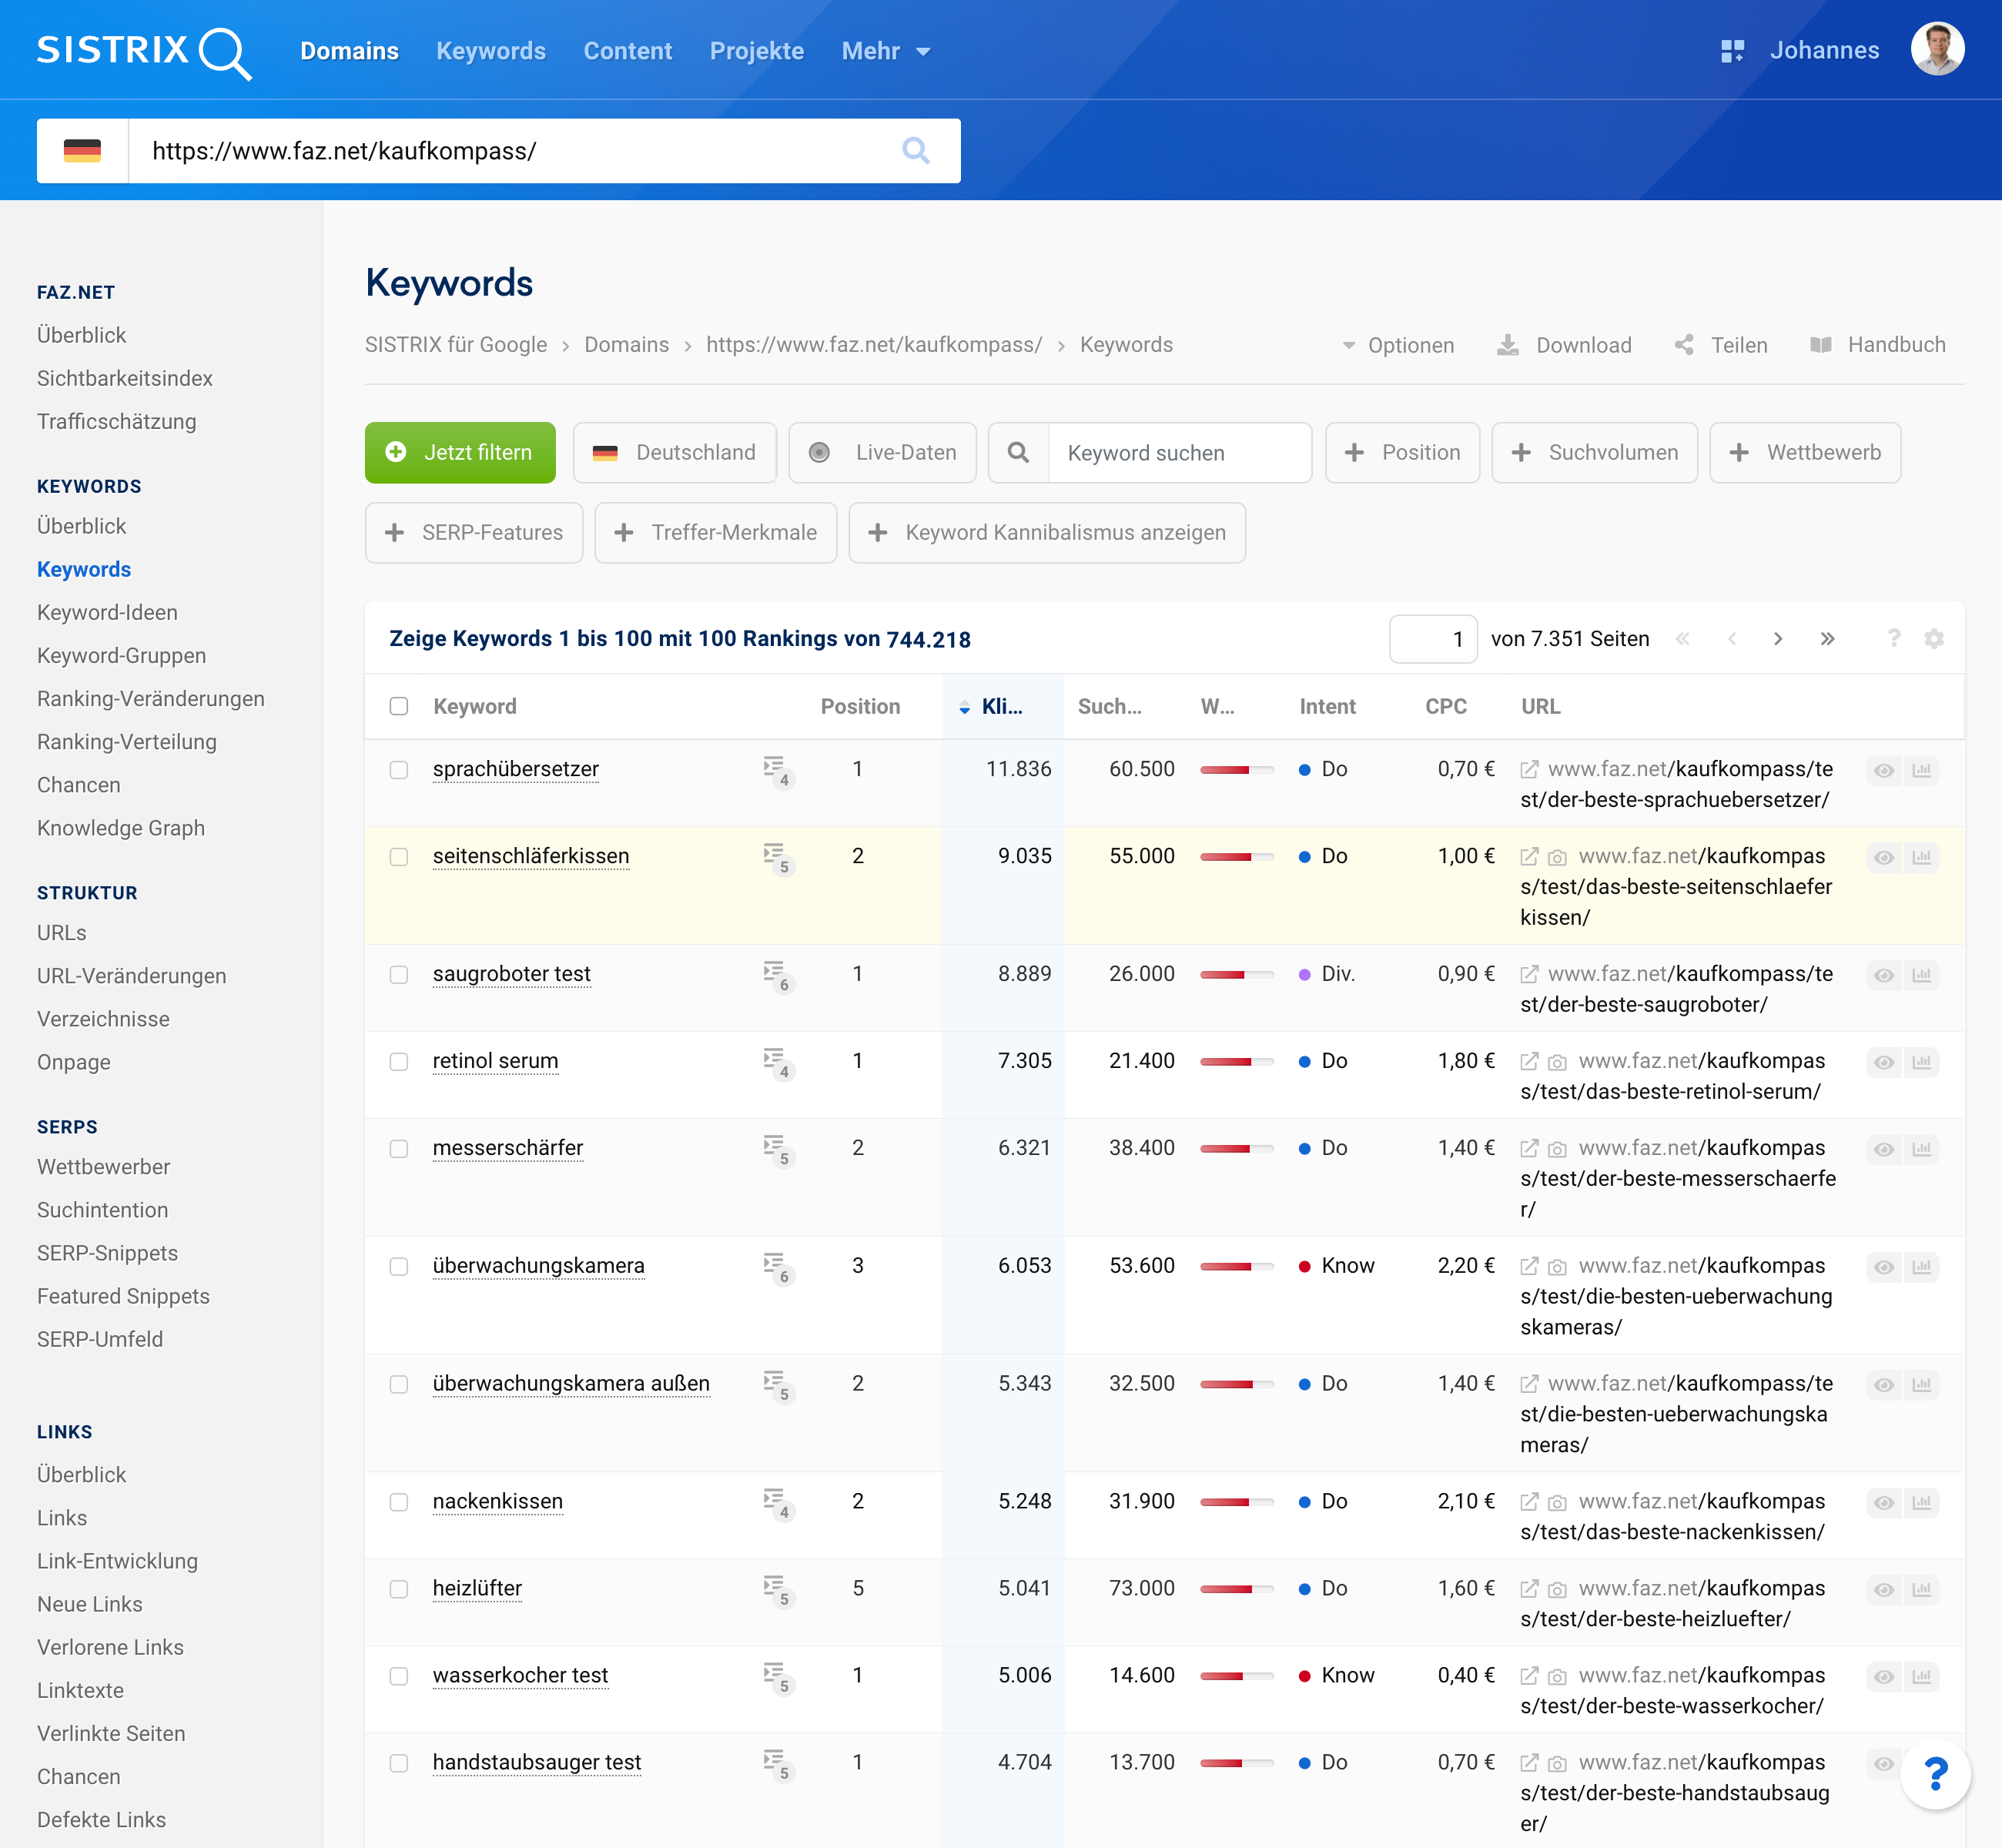Open Ranking-Veränderungen in the sidebar
Screen dimensions: 2002x1848
click(151, 699)
